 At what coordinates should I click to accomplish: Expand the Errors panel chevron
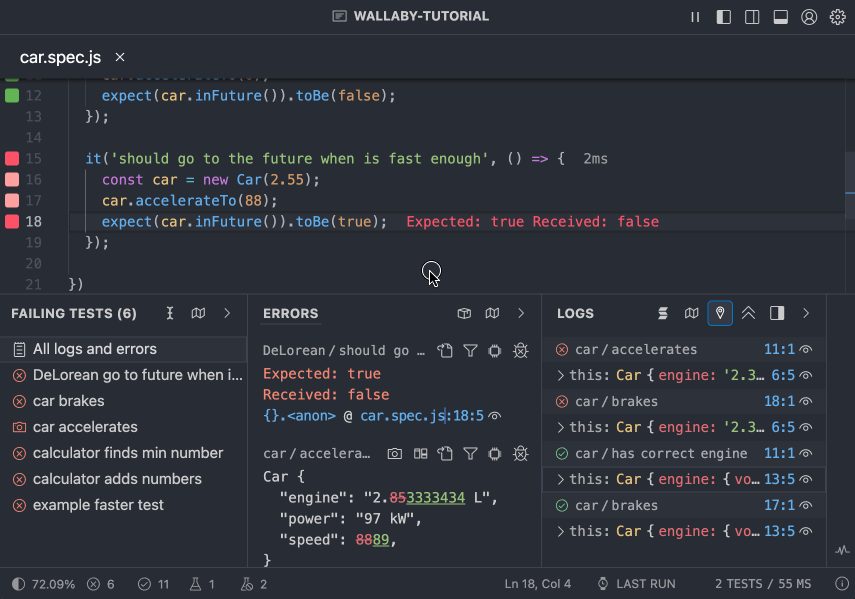click(x=521, y=313)
